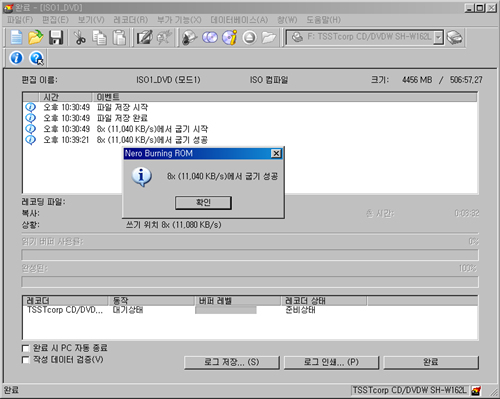The height and width of the screenshot is (399, 500).
Task: Click the info icon beside 굽기 성공 log row
Action: click(30, 139)
